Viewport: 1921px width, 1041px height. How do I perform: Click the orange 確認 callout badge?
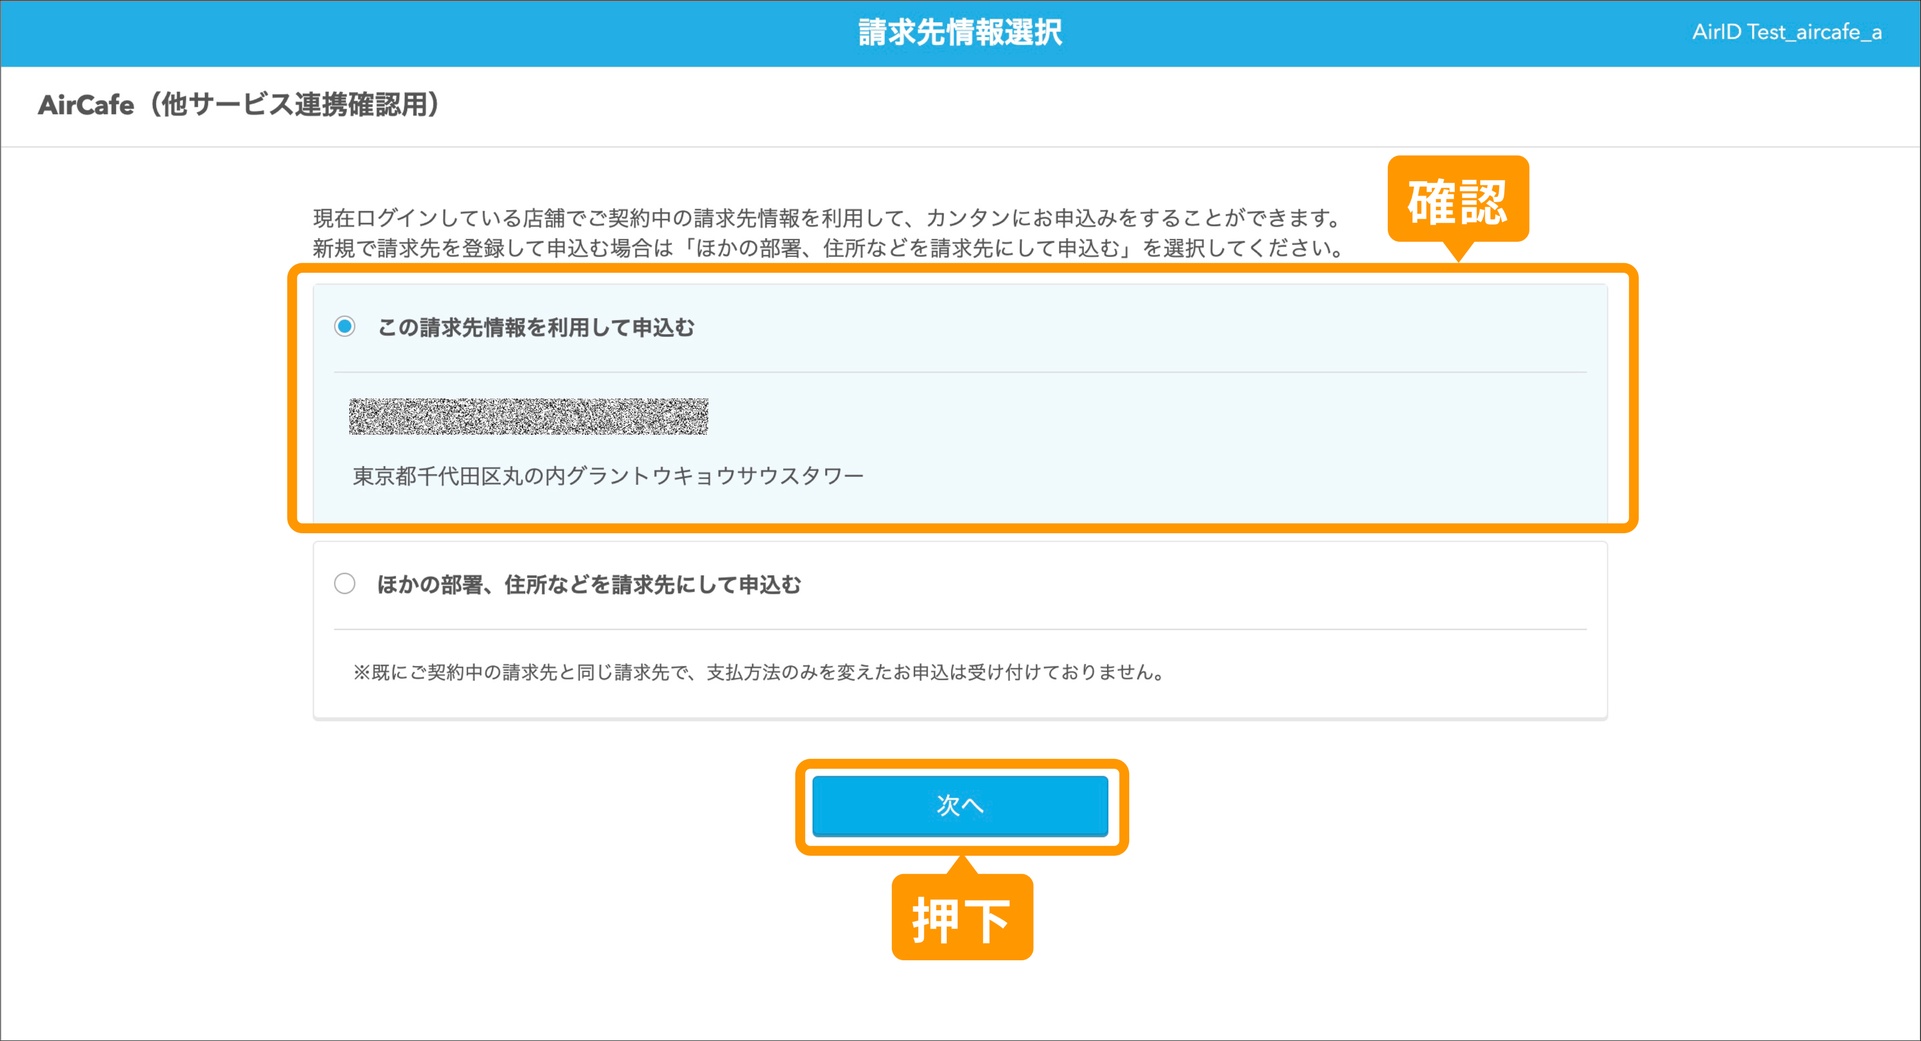coord(1457,200)
